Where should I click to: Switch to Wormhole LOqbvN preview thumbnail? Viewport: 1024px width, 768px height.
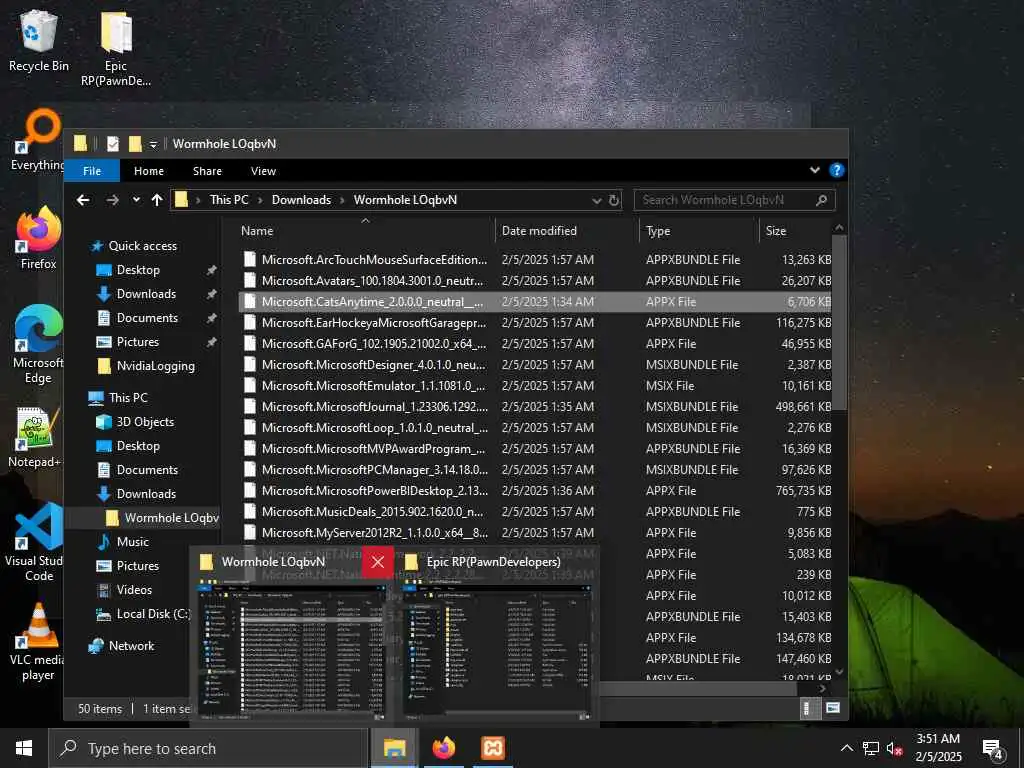[x=292, y=648]
